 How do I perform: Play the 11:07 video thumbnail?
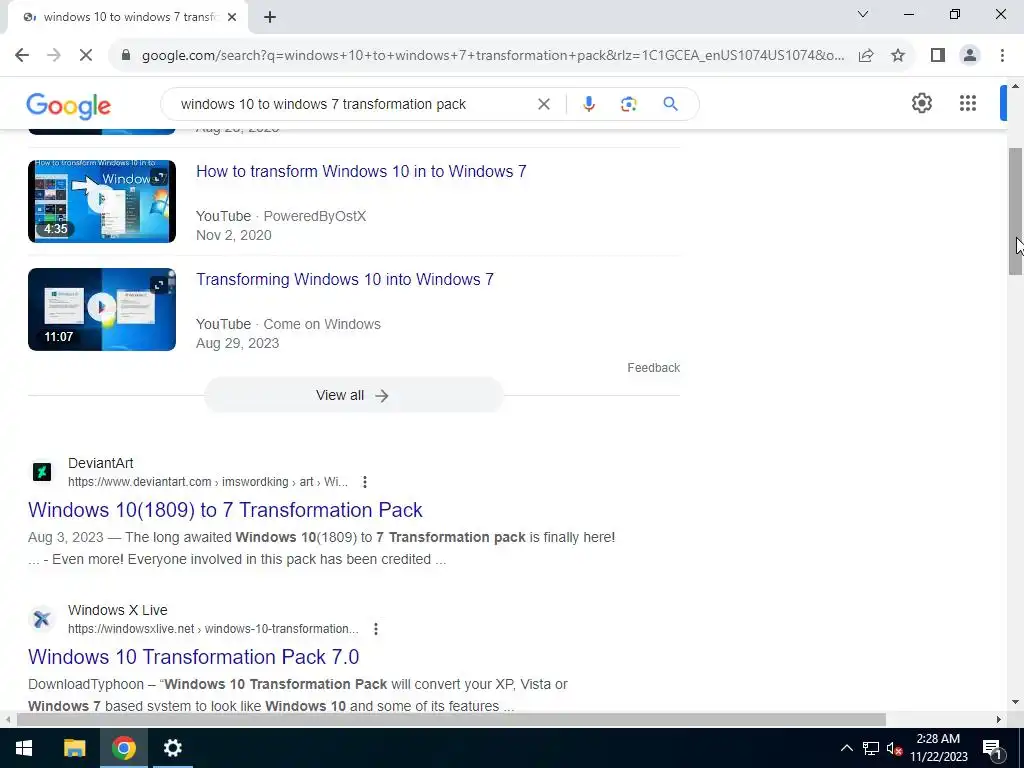tap(102, 309)
